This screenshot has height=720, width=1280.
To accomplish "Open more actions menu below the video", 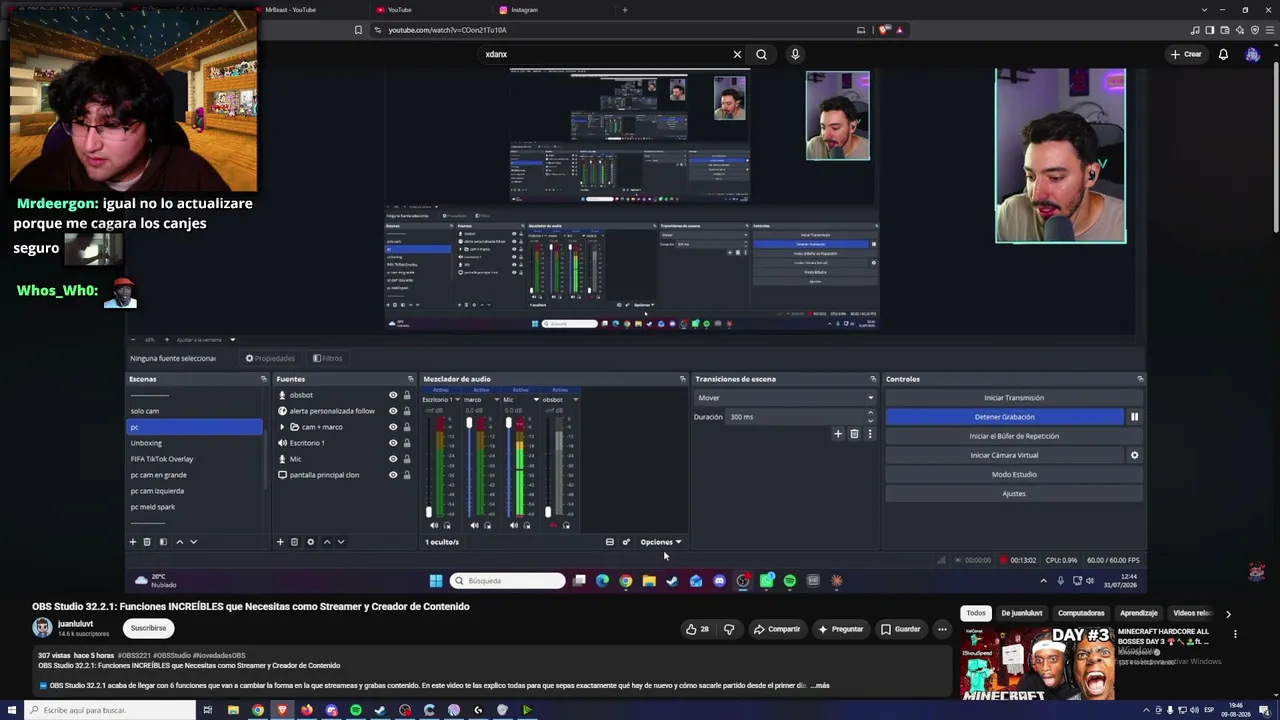I will click(x=942, y=629).
